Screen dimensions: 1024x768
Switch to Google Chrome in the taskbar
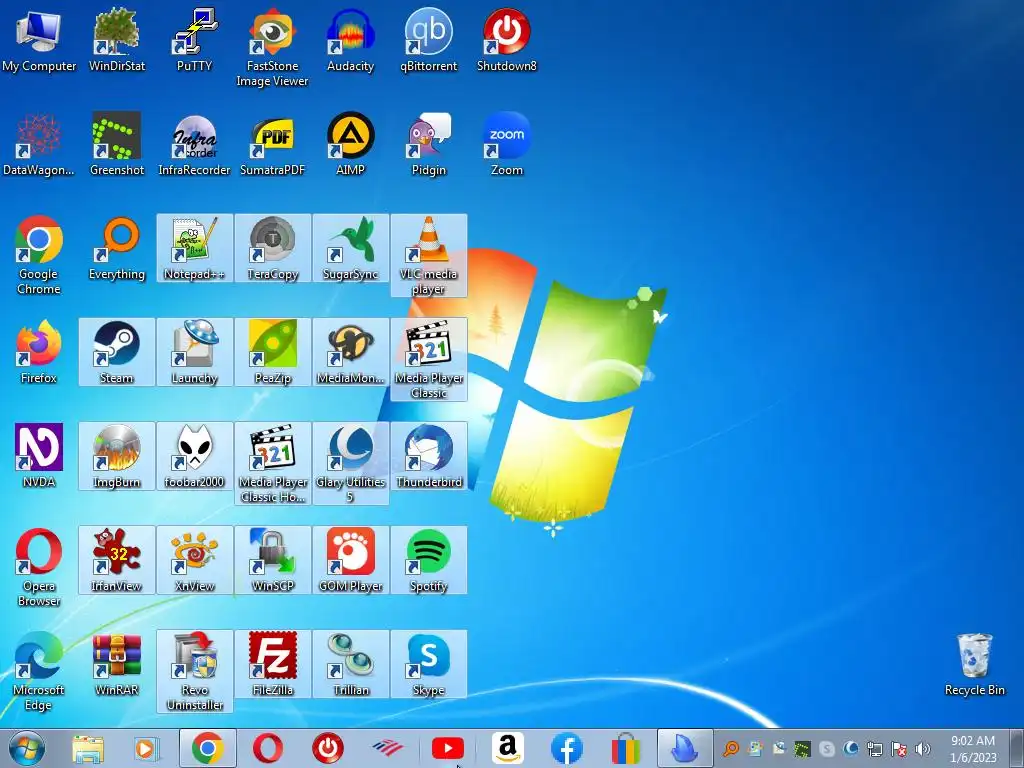(x=208, y=748)
